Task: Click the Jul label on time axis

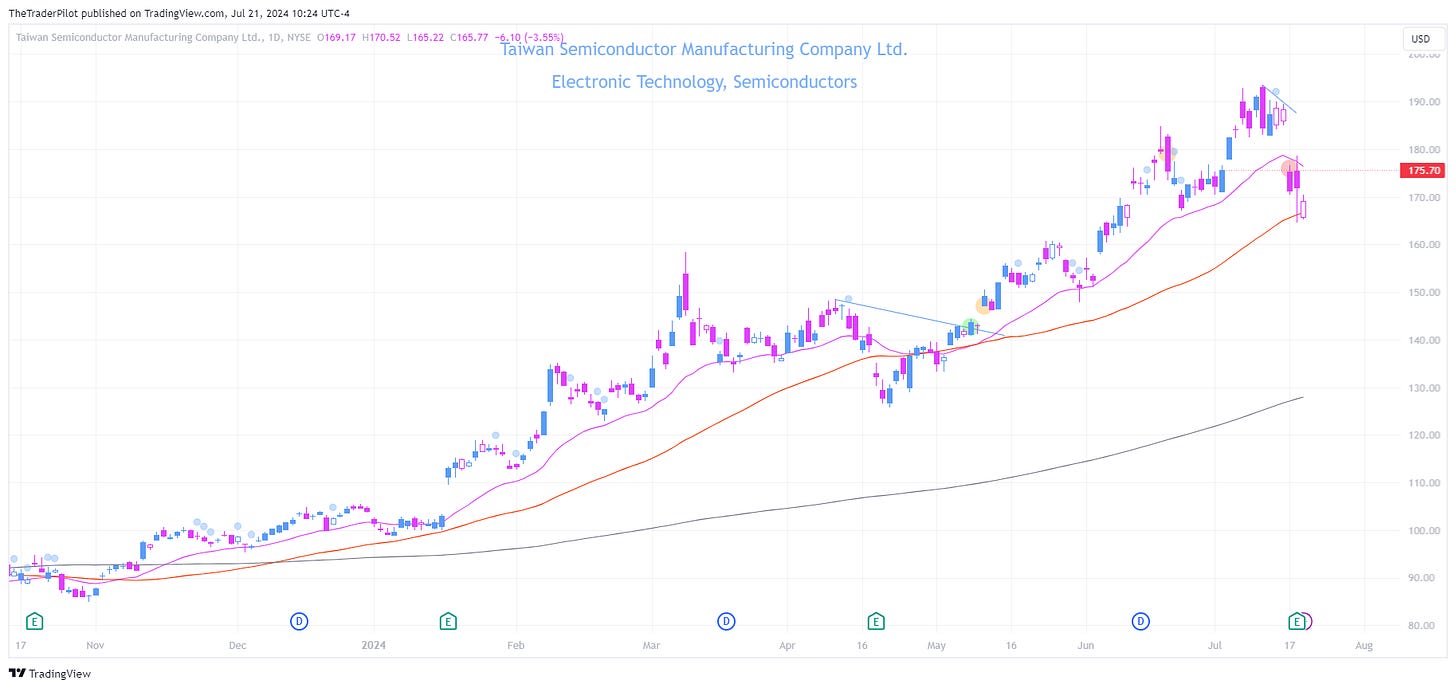Action: (x=1214, y=646)
